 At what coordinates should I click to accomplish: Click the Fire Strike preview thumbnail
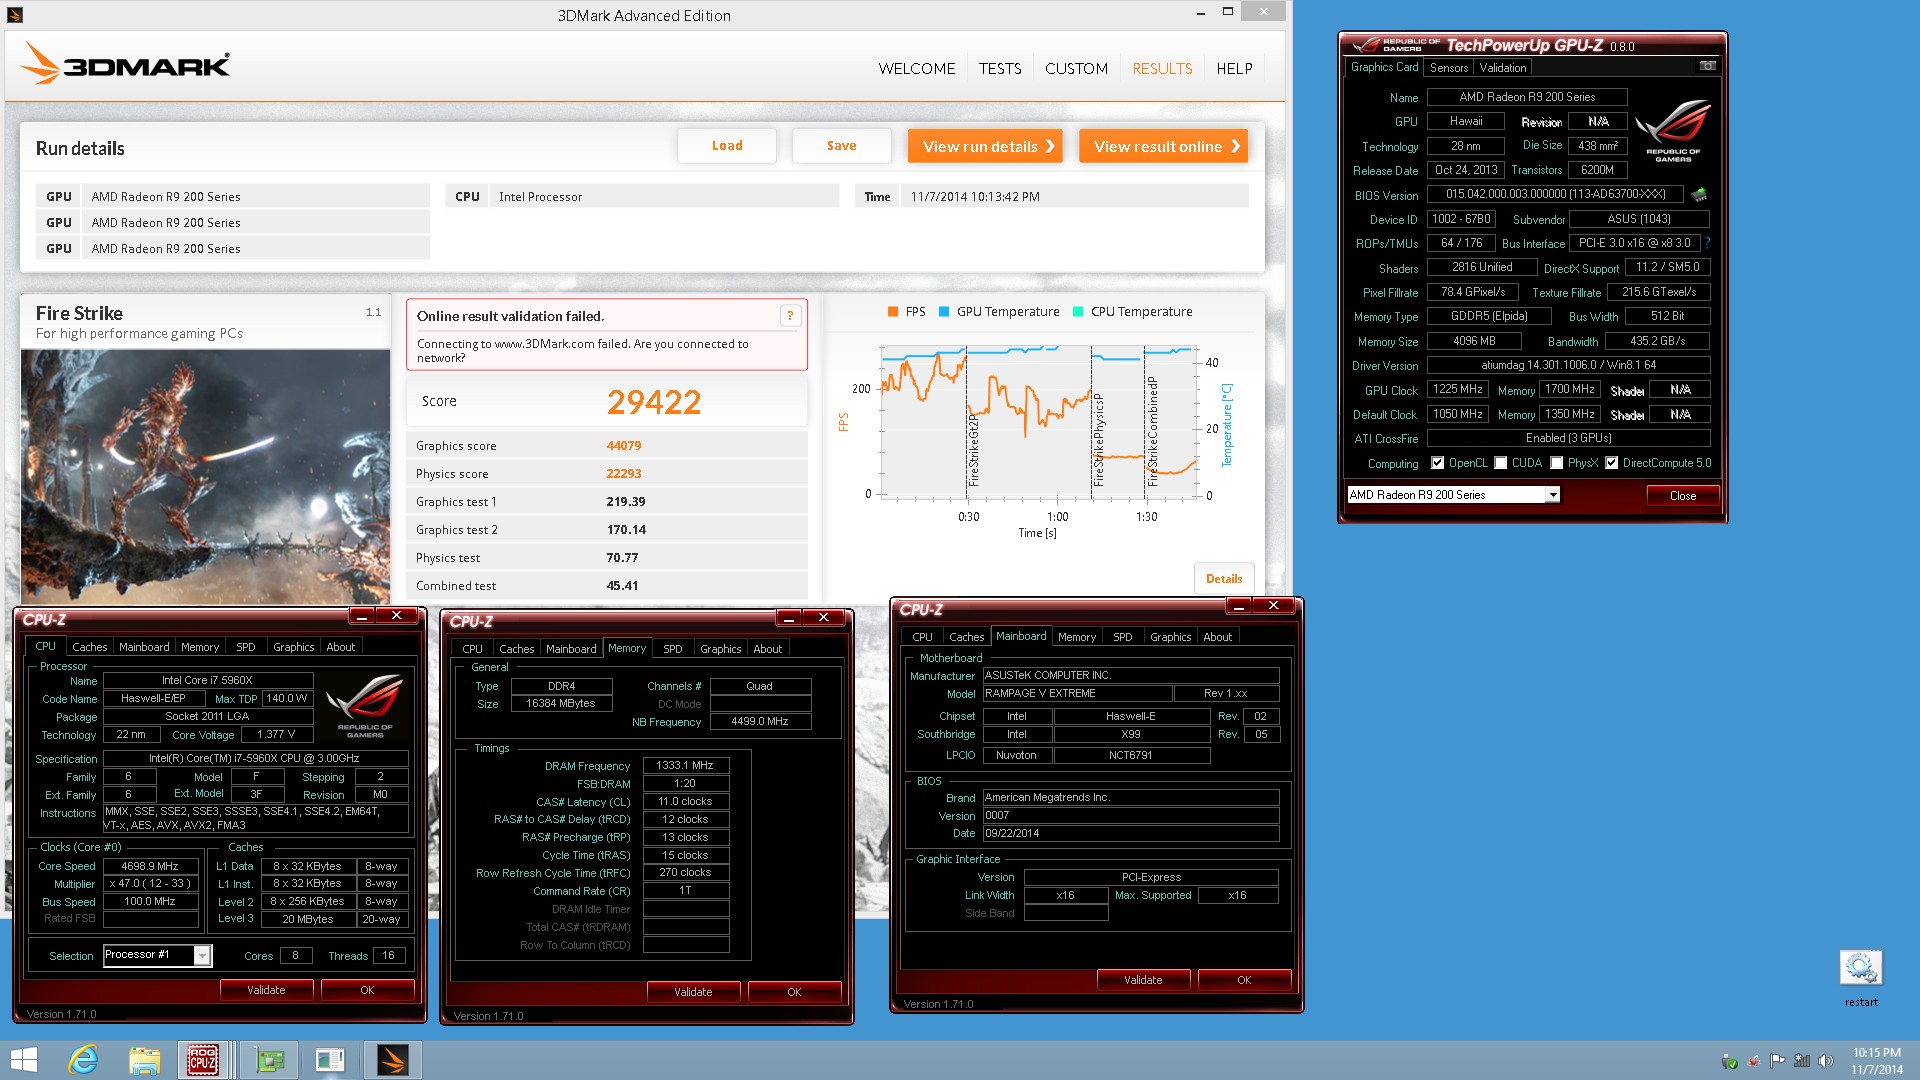(205, 475)
